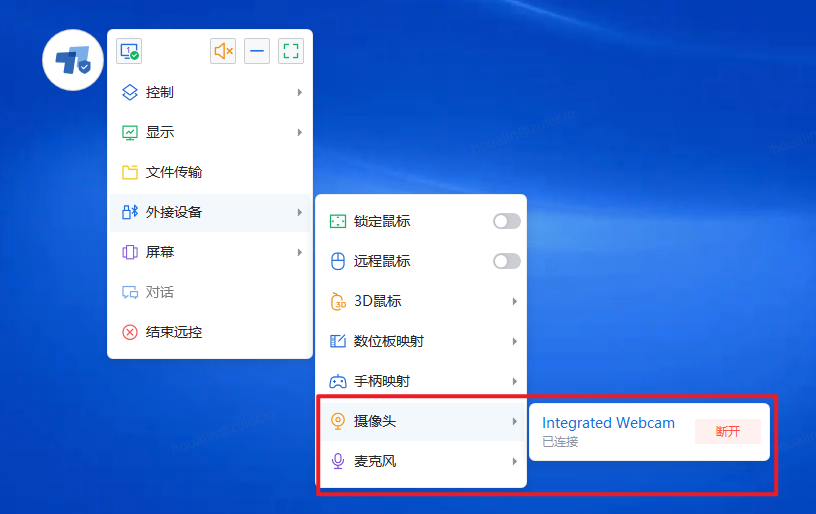This screenshot has width=816, height=514.
Task: Click the red X icon beside 结束远控
Action: click(130, 332)
